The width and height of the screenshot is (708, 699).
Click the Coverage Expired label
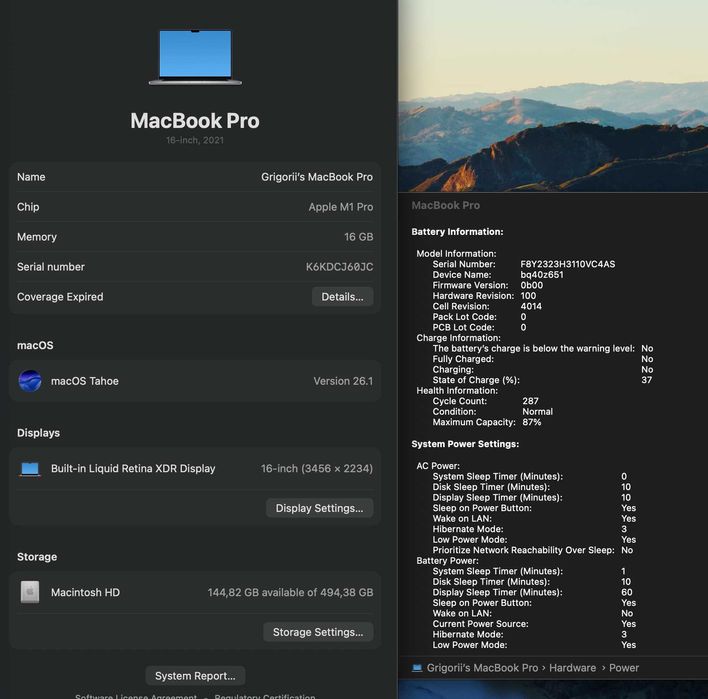(x=60, y=297)
